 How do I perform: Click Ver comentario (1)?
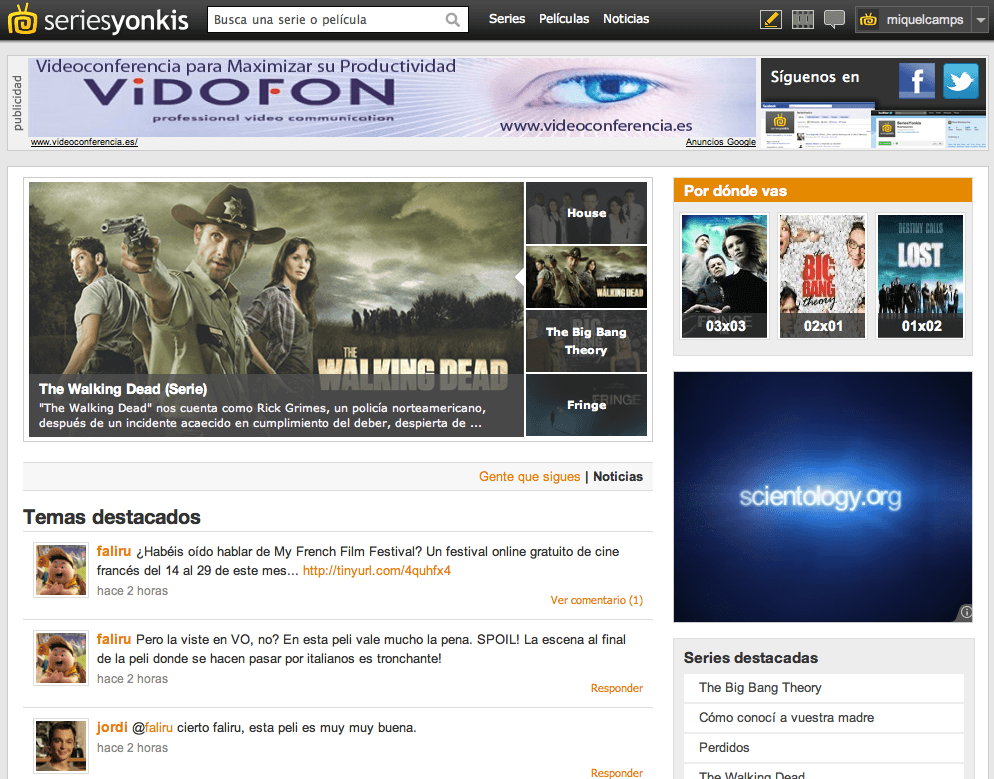click(597, 600)
